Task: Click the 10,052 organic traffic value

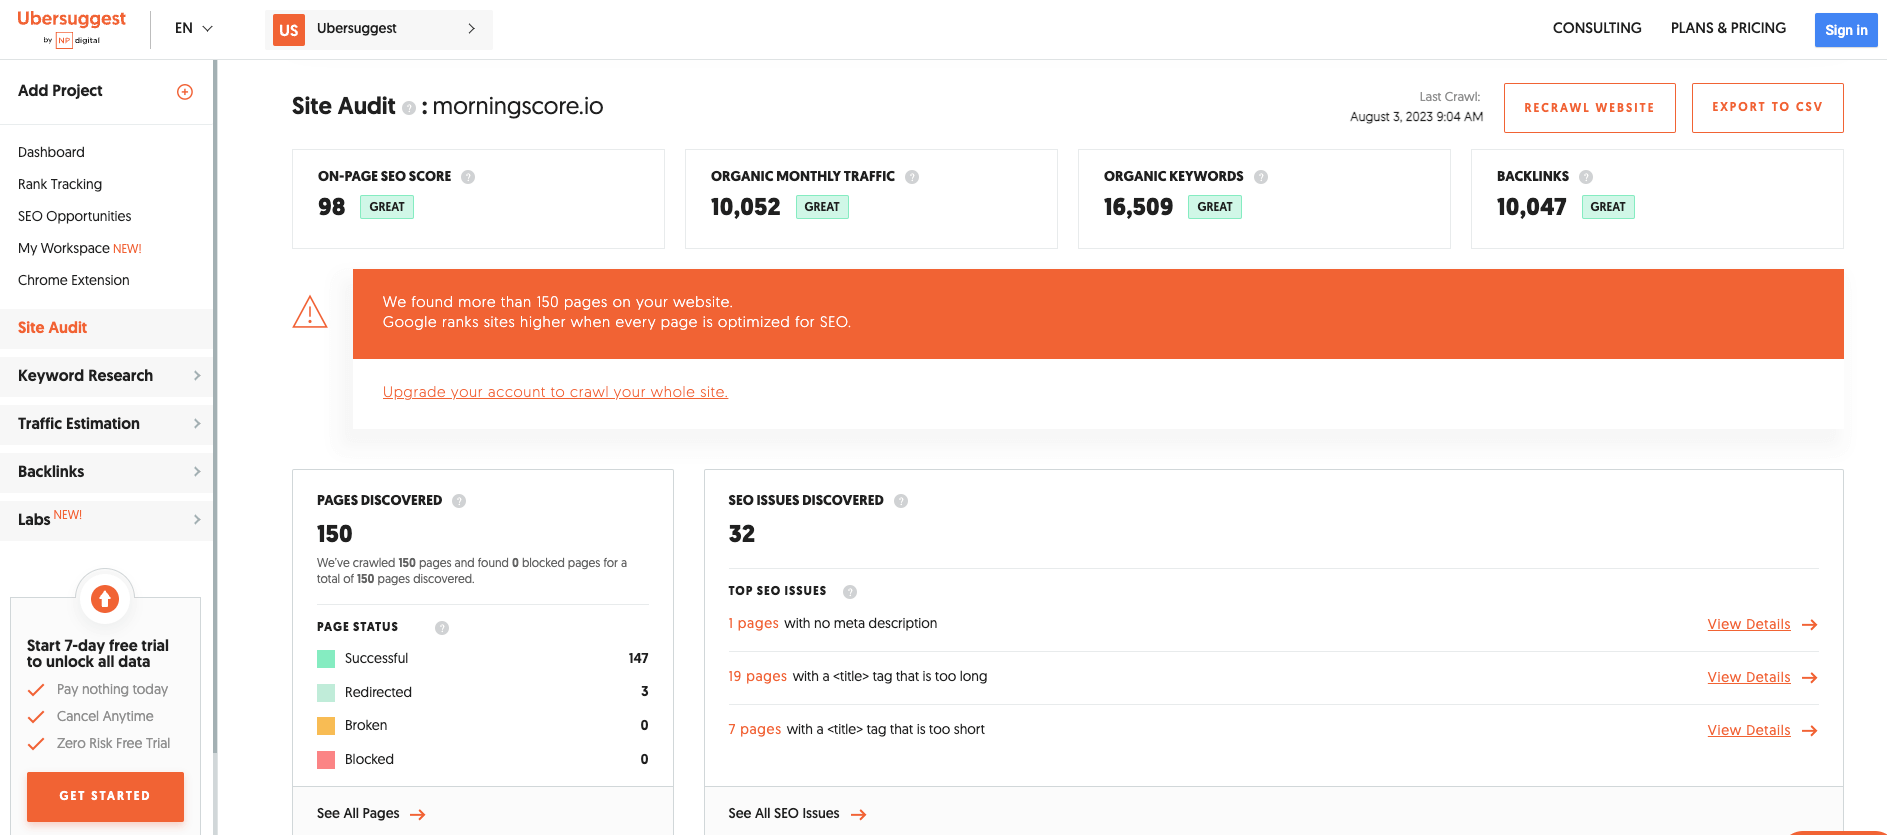Action: click(745, 207)
